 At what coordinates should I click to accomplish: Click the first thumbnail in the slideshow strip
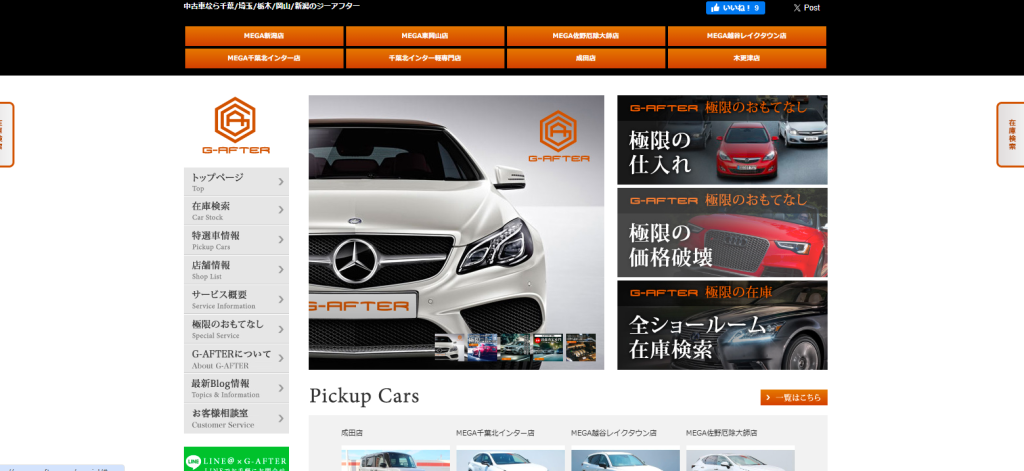click(x=449, y=347)
